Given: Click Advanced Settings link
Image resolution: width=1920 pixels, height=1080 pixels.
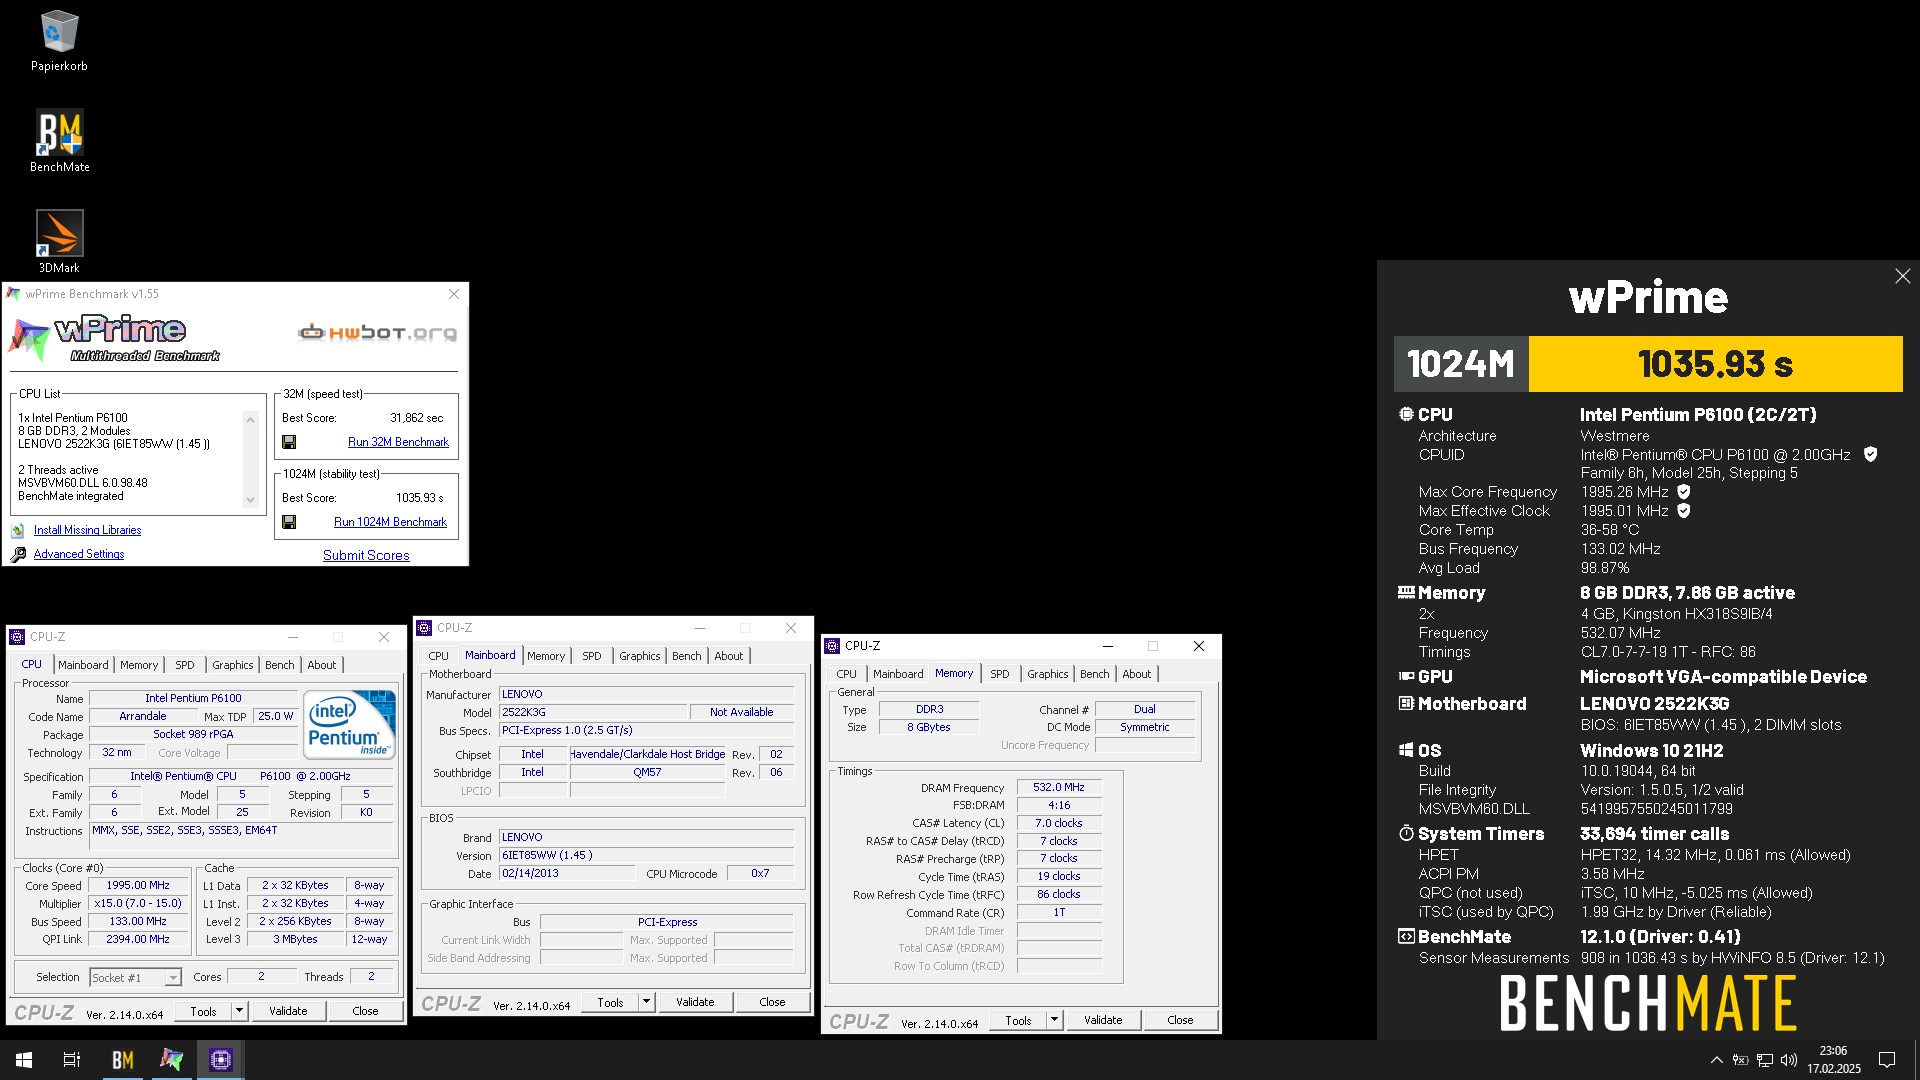Looking at the screenshot, I should pos(79,554).
